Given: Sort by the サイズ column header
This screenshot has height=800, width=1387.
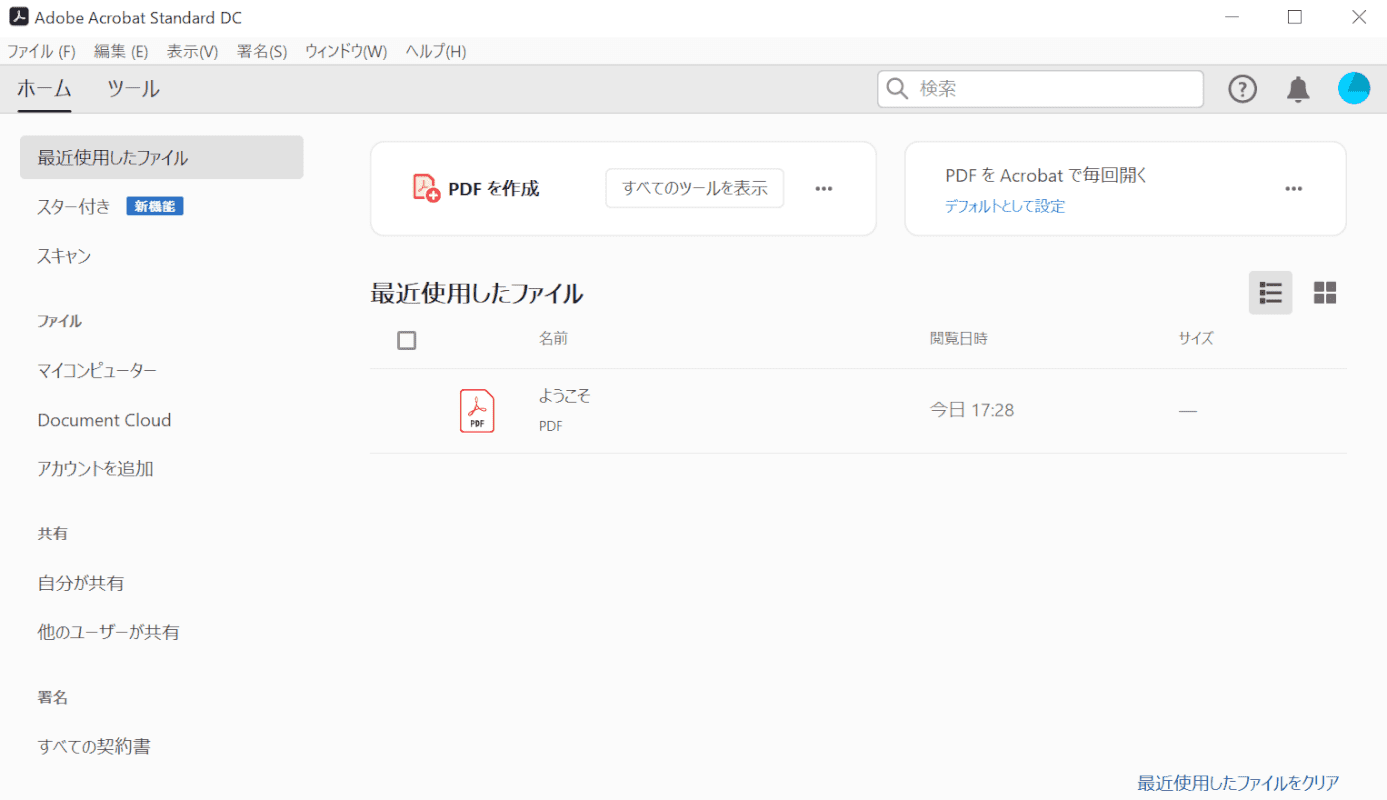Looking at the screenshot, I should tap(1195, 338).
